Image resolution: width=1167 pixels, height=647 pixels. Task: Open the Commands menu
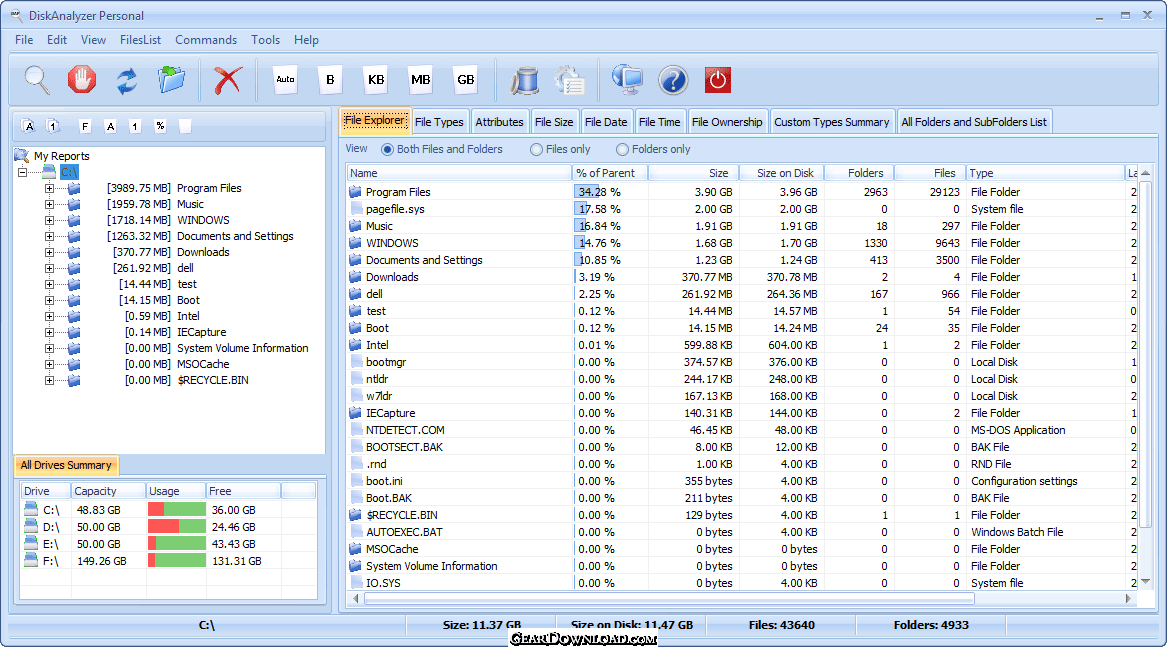point(206,40)
